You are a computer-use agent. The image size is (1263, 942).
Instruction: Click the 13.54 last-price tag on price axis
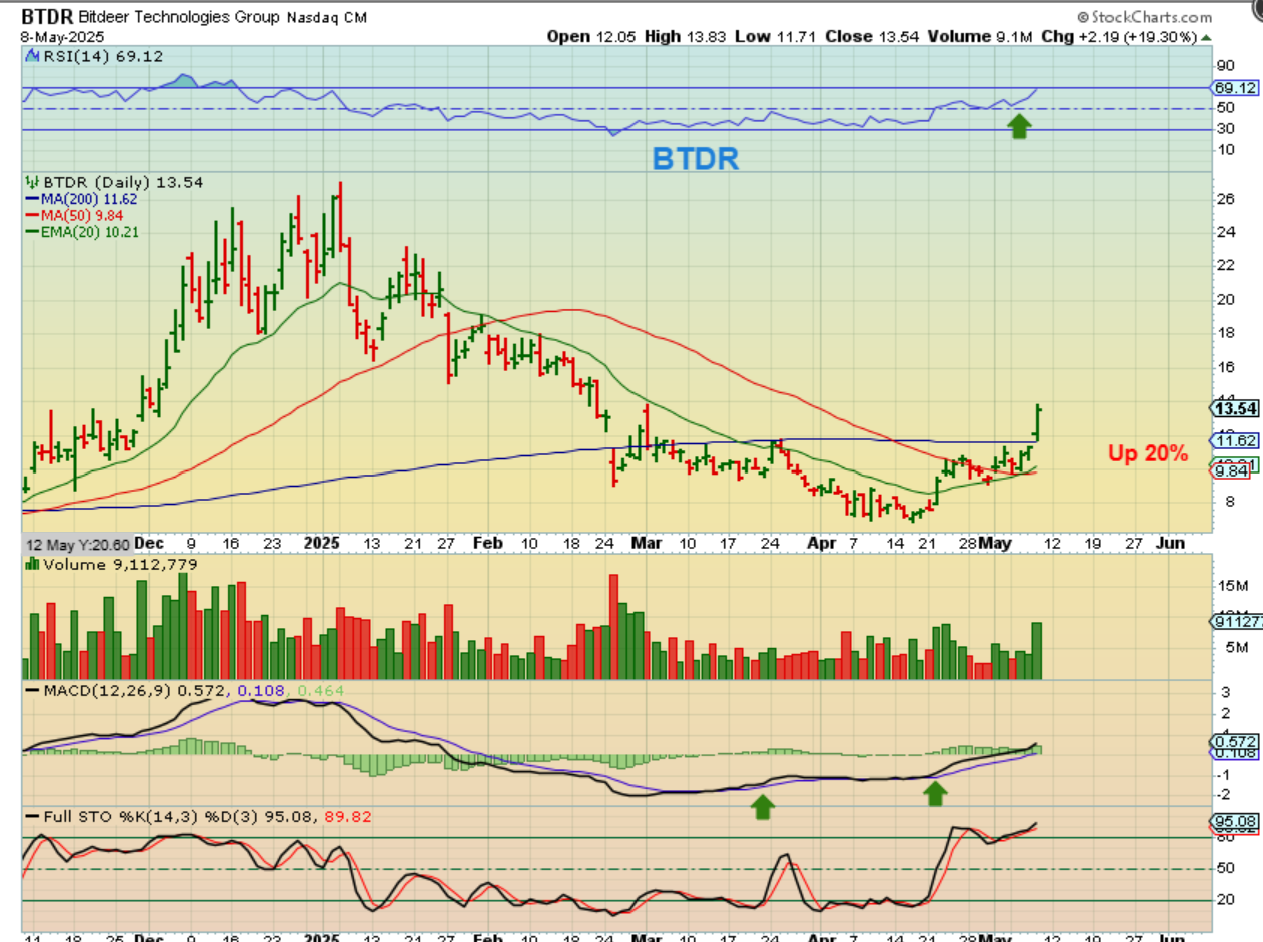coord(1234,408)
